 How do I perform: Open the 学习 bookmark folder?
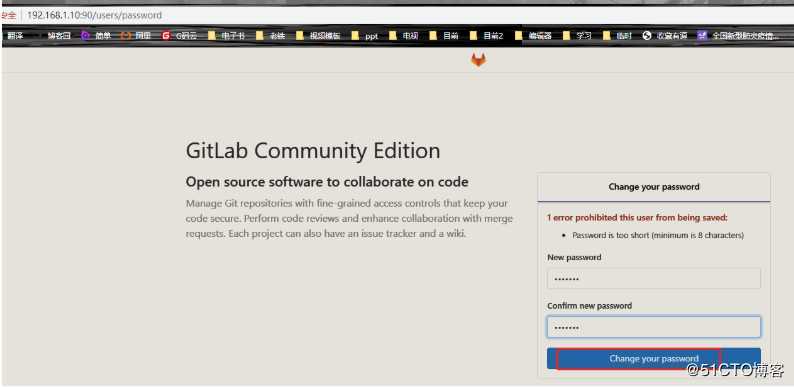point(577,36)
